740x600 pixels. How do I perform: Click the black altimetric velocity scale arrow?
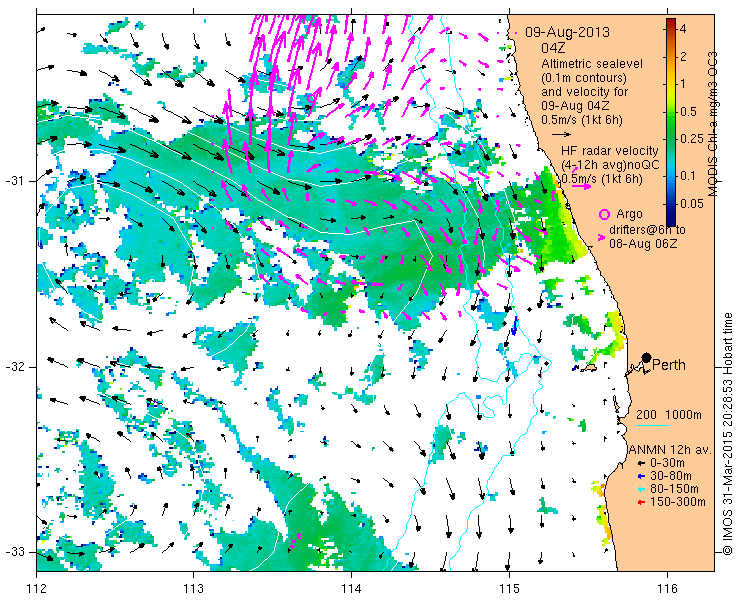[562, 135]
